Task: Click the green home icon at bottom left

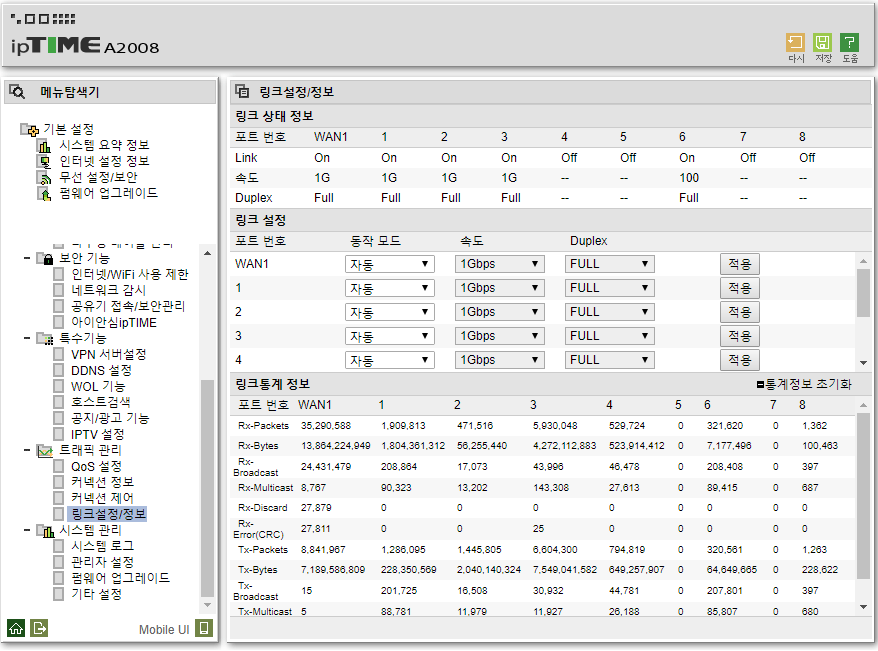Action: tap(16, 628)
